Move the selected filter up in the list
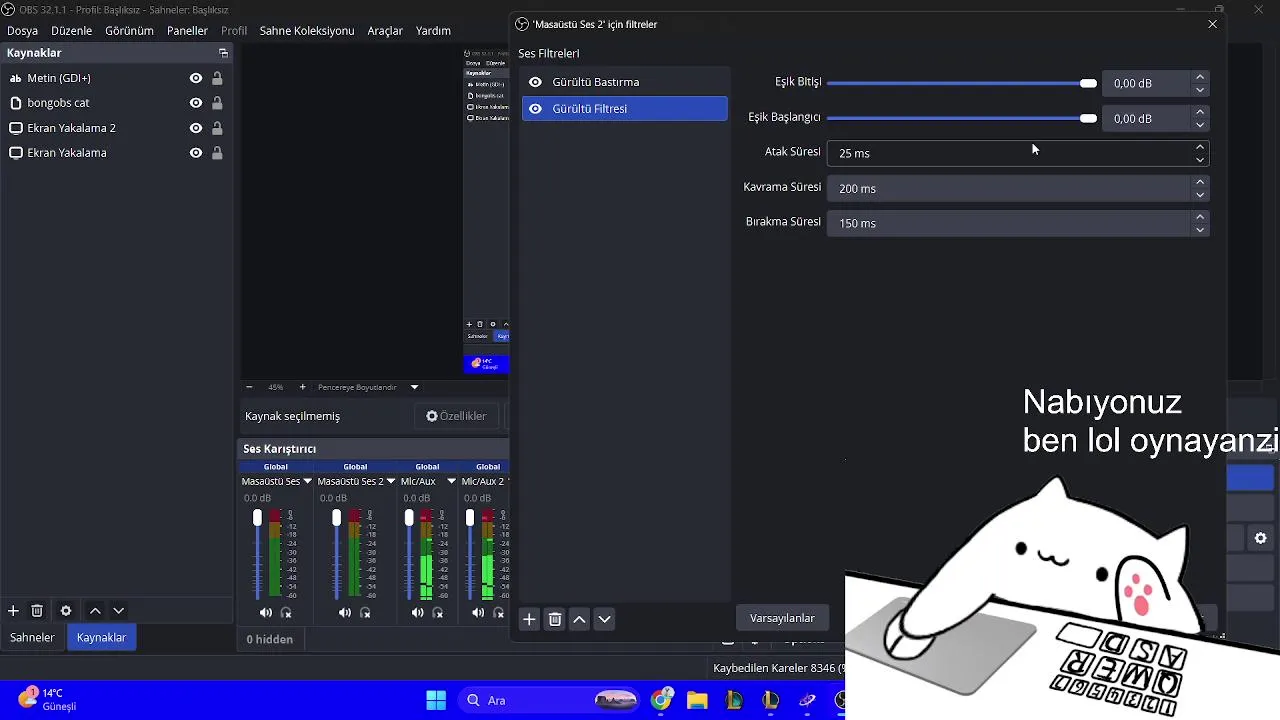Screen dimensions: 1280x720 click(x=579, y=619)
